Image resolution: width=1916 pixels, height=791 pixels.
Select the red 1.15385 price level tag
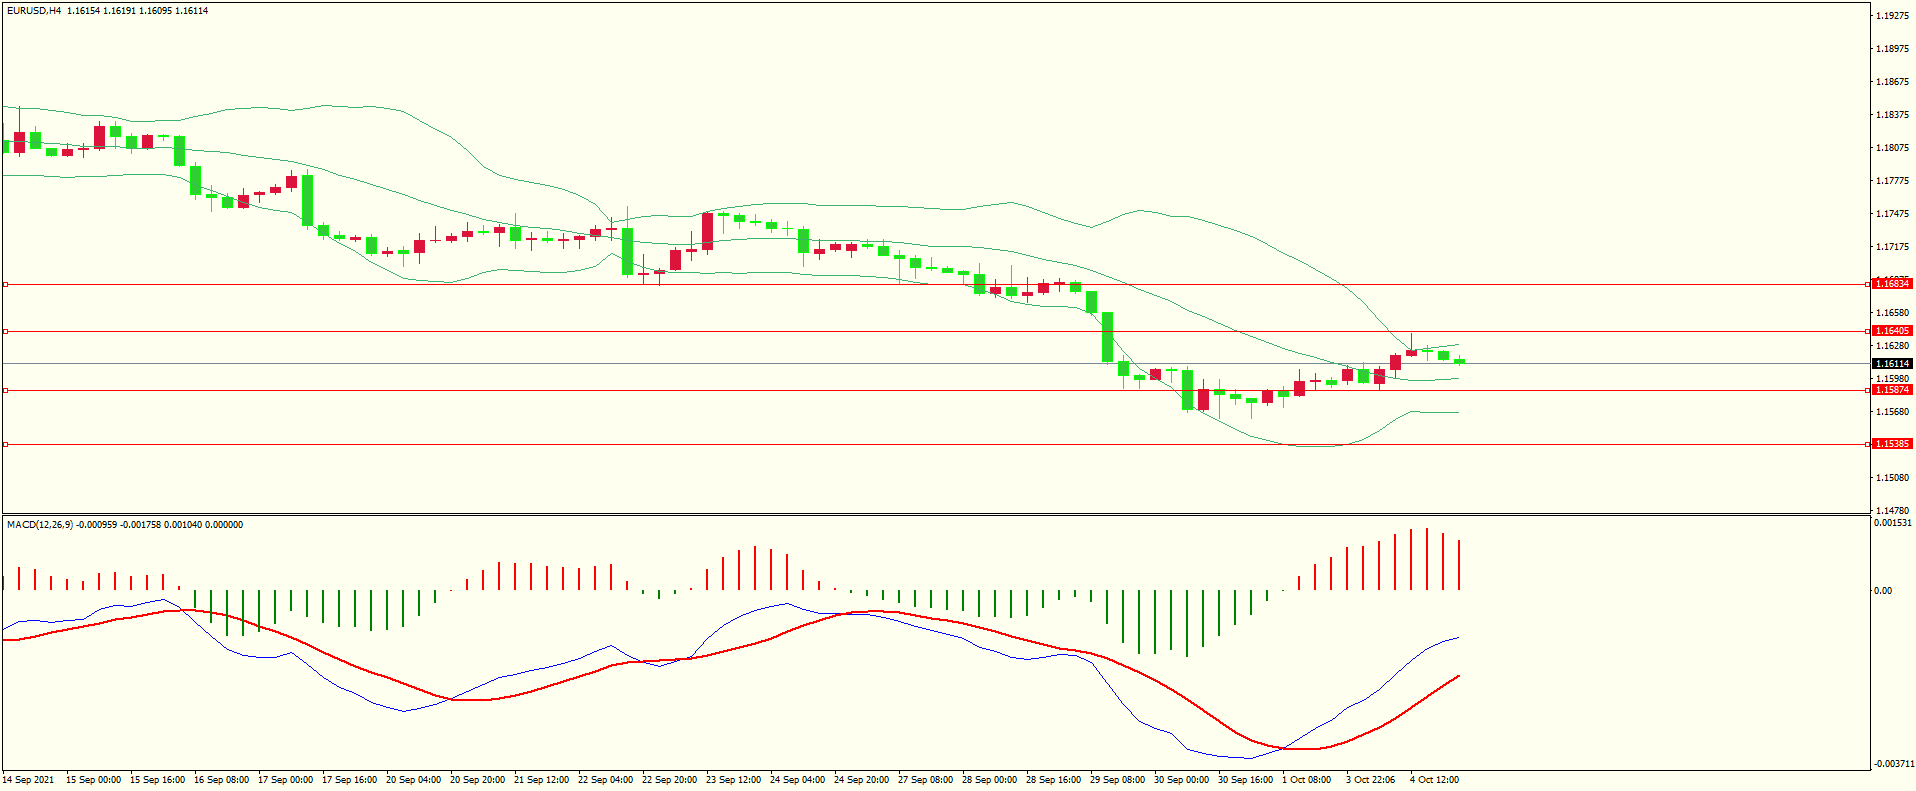[x=1892, y=444]
